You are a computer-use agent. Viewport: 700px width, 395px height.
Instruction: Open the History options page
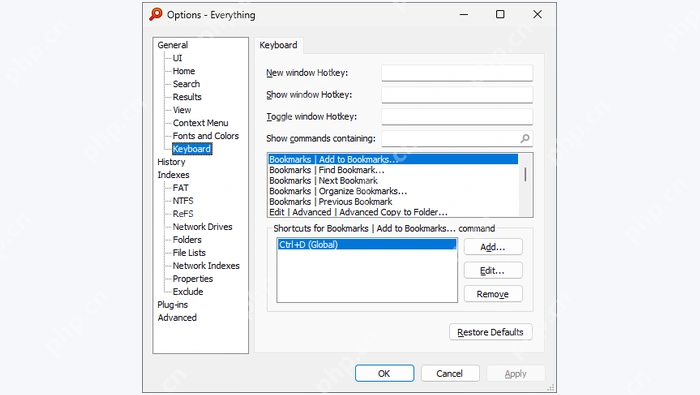pos(171,162)
